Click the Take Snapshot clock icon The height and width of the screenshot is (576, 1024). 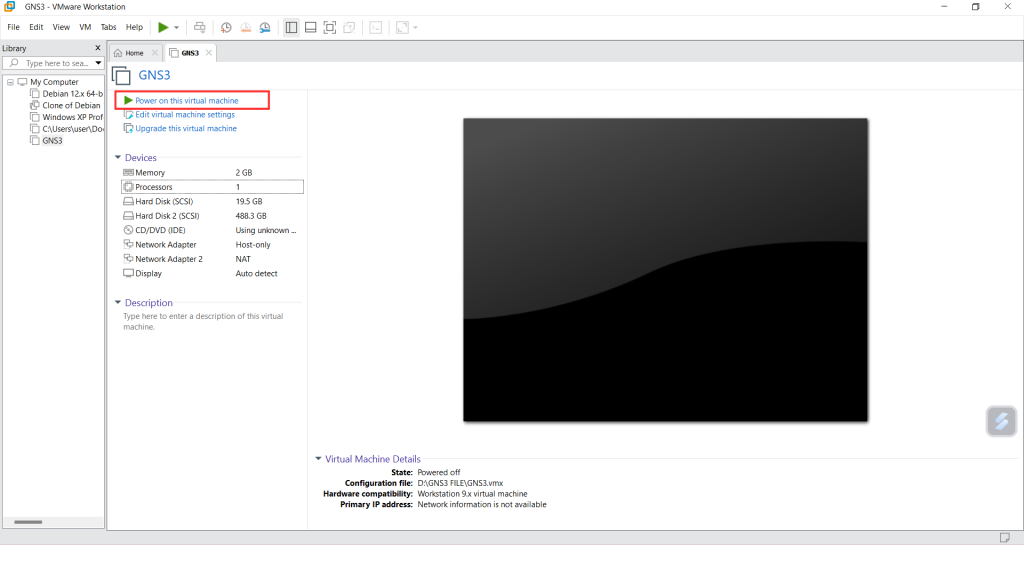(x=226, y=27)
